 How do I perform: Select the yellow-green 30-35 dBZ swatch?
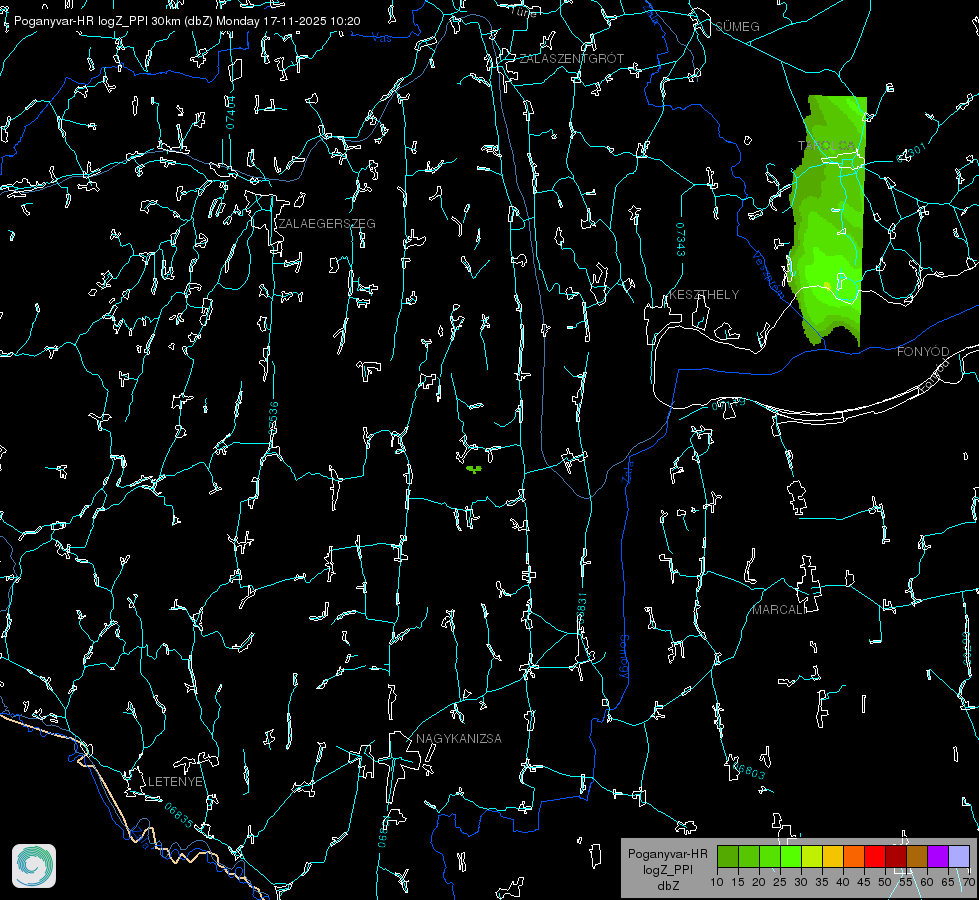(812, 856)
